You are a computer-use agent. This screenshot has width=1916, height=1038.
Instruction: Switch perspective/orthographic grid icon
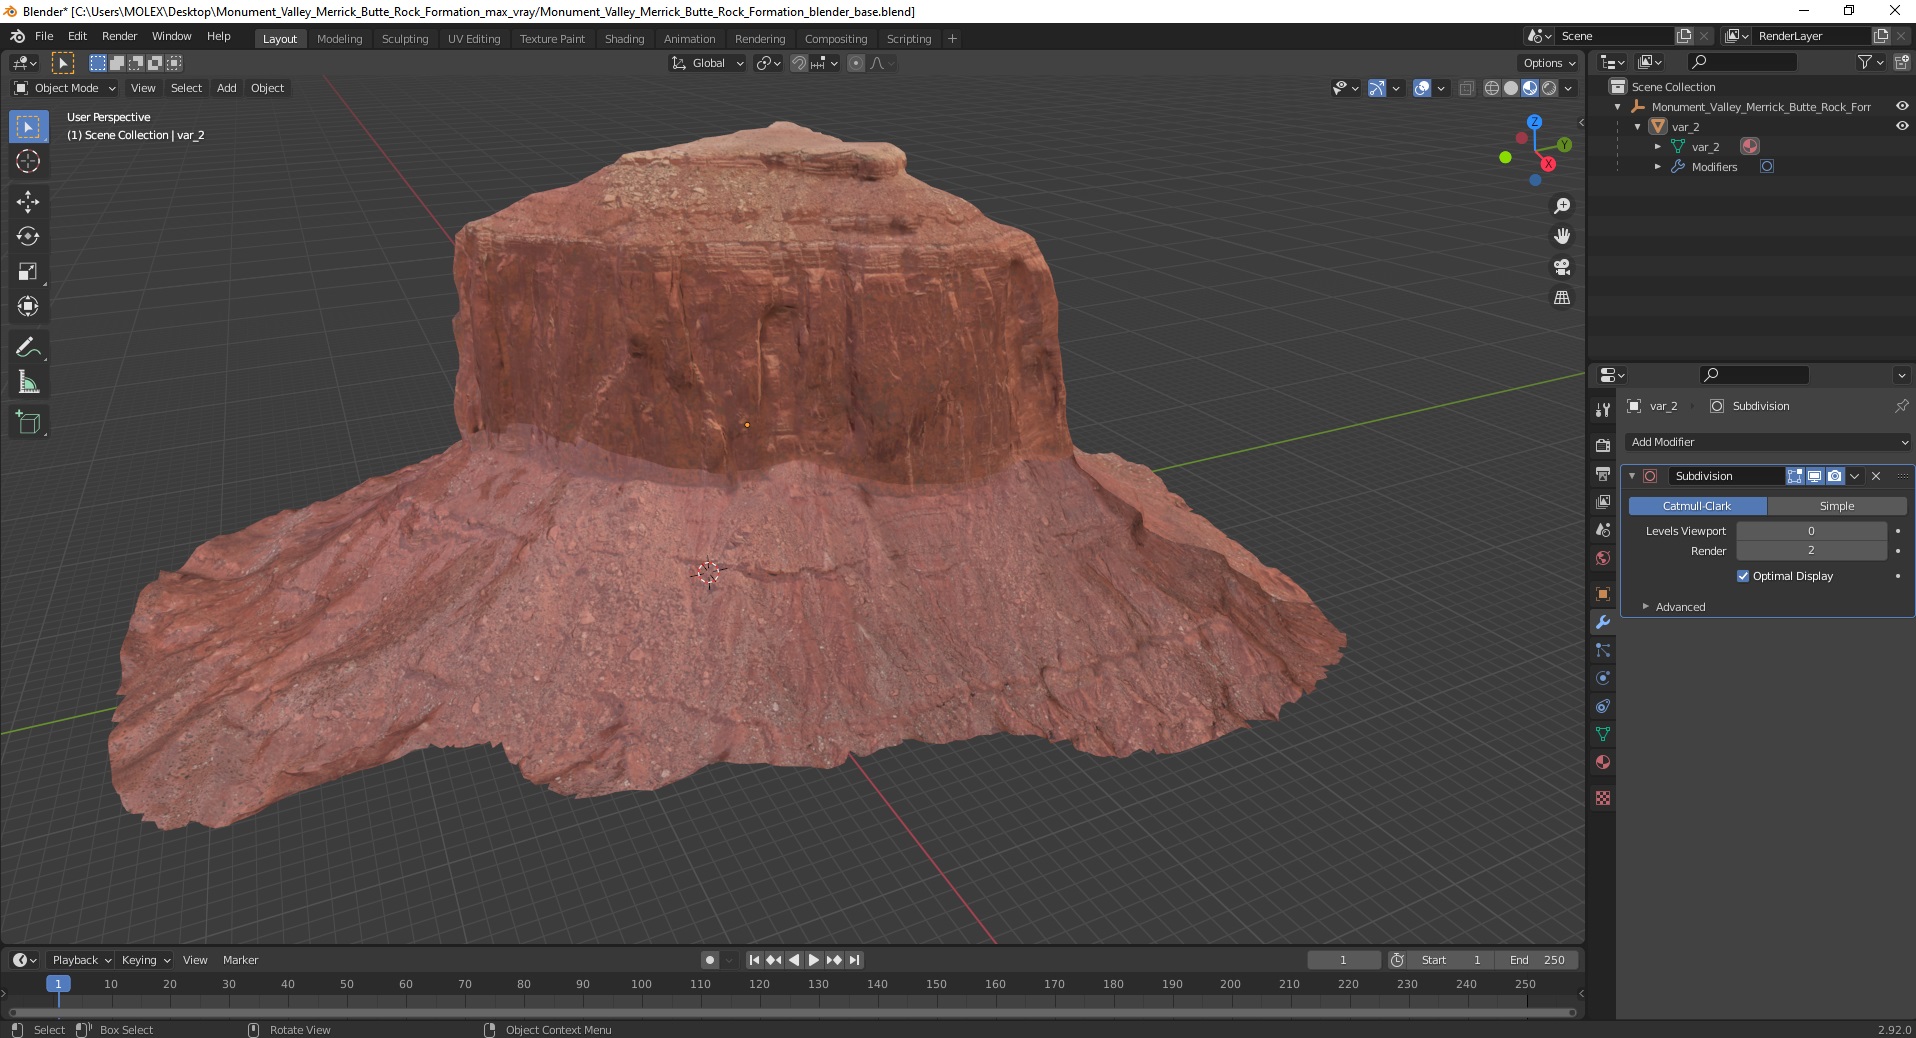(1561, 298)
